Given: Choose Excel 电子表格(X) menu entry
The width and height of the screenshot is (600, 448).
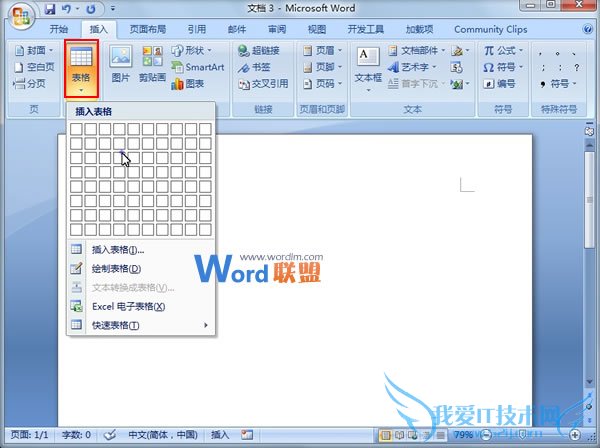Looking at the screenshot, I should click(141, 306).
